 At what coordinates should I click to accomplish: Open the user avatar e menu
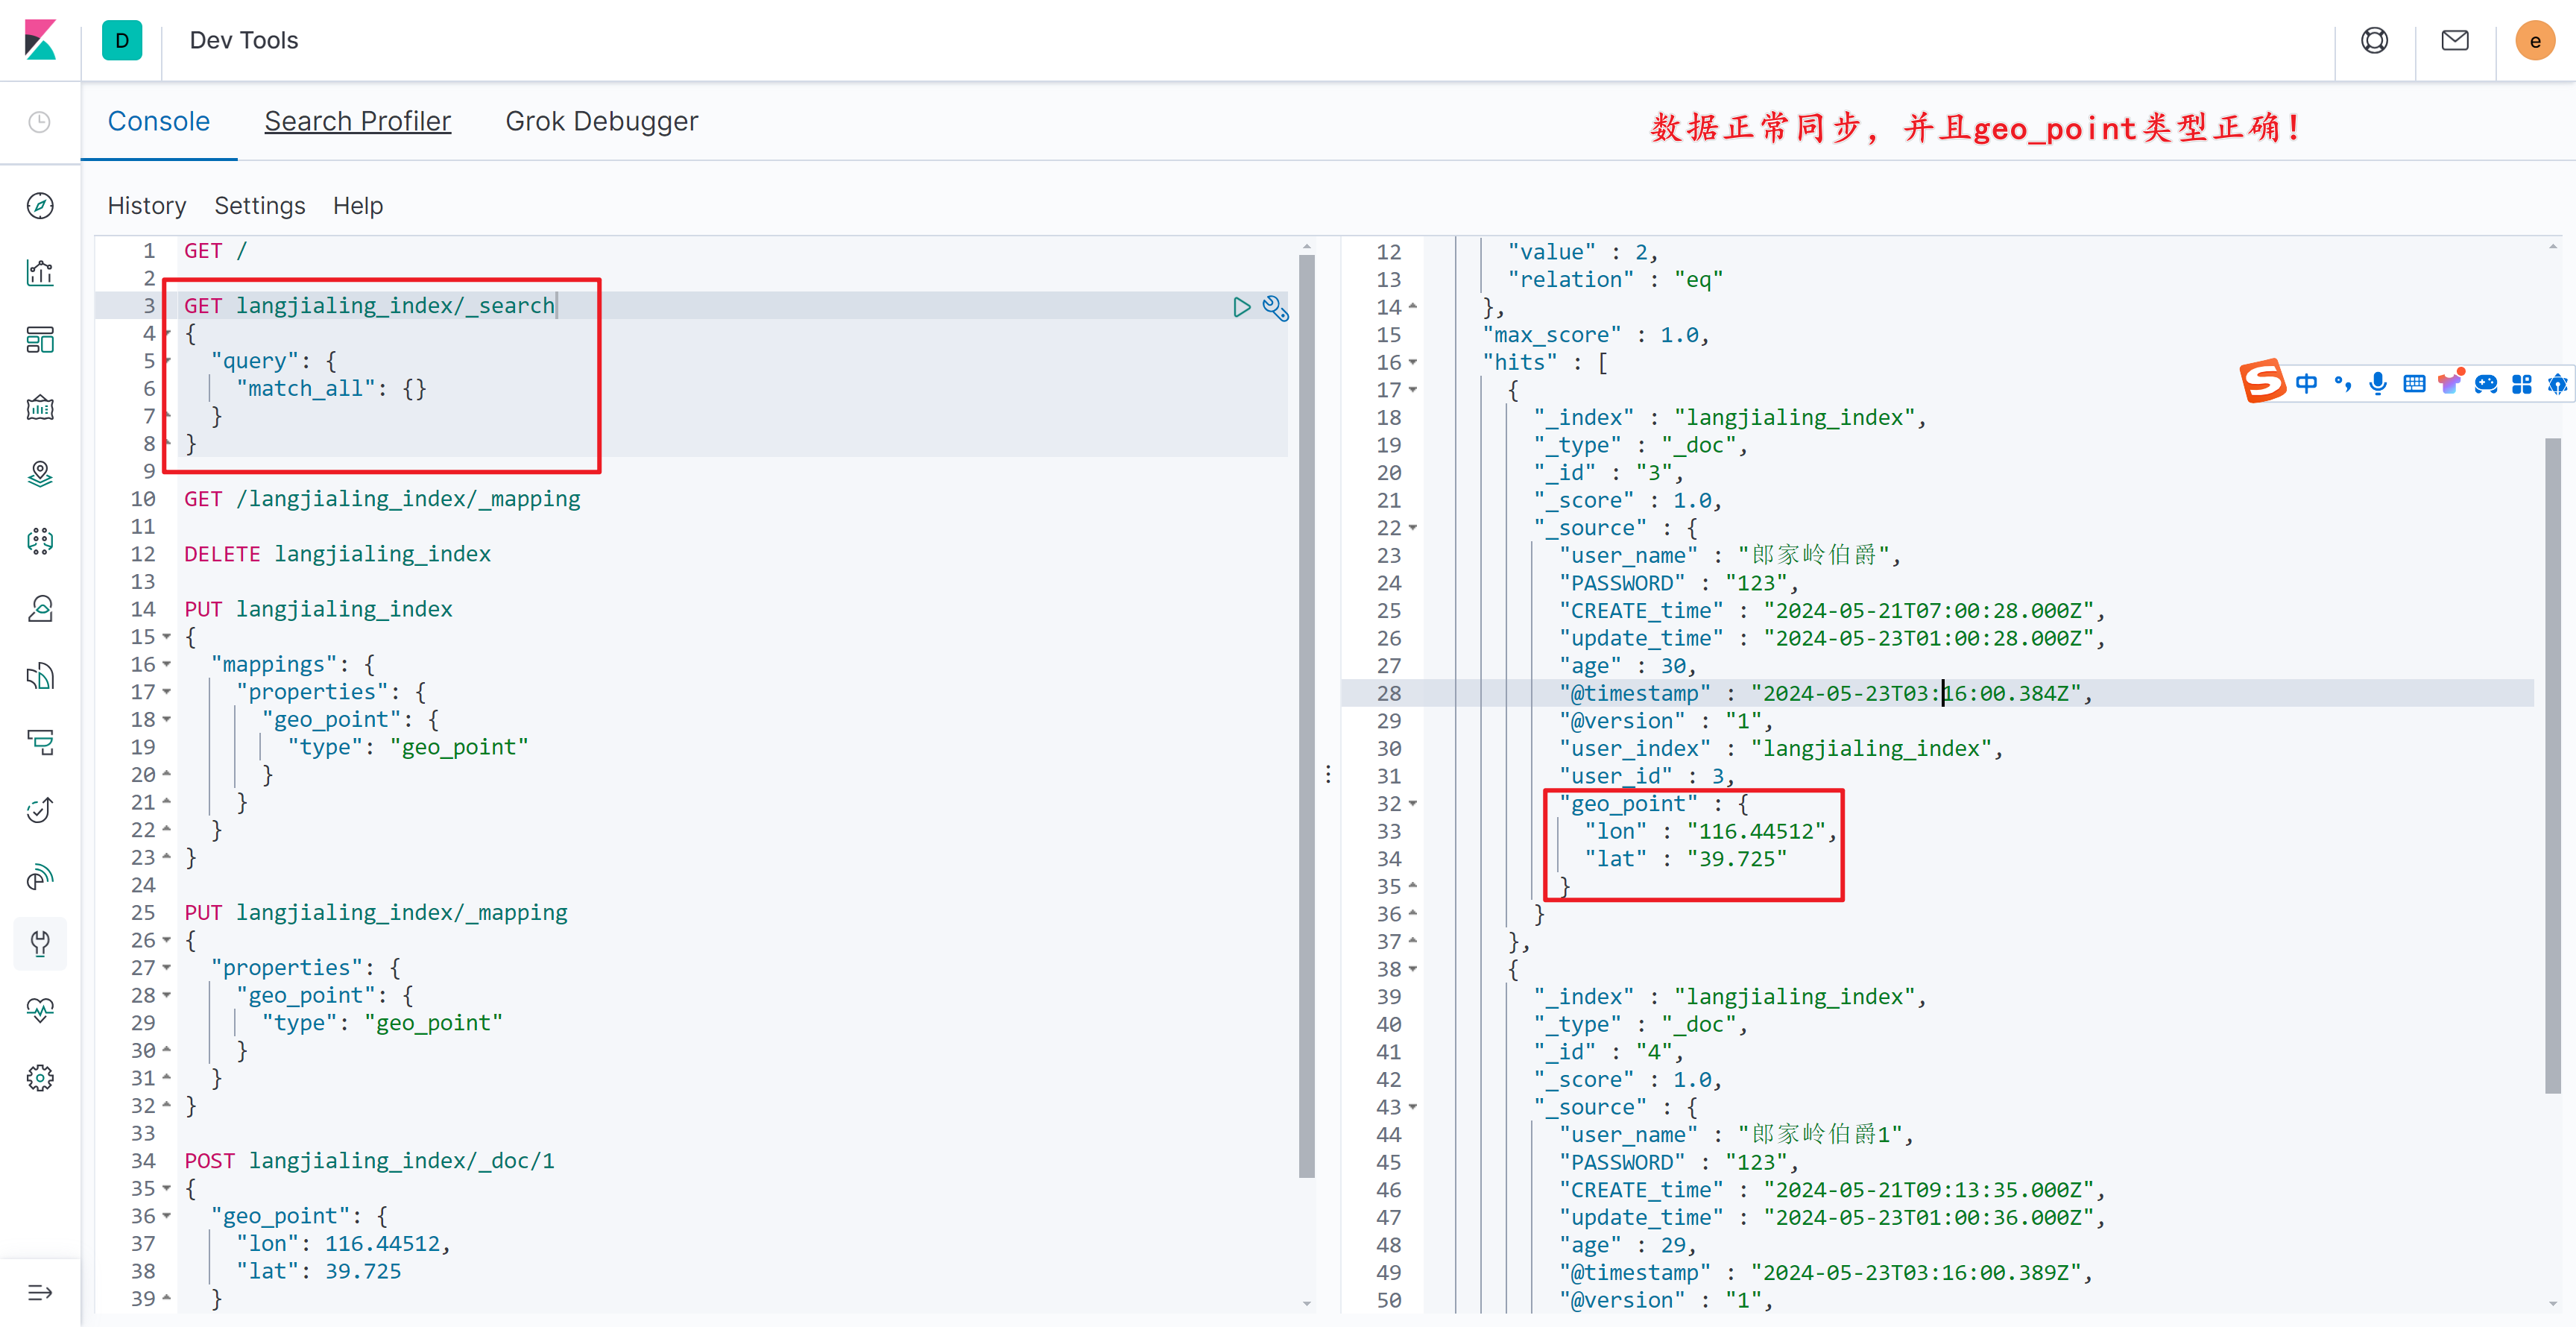(x=2535, y=40)
